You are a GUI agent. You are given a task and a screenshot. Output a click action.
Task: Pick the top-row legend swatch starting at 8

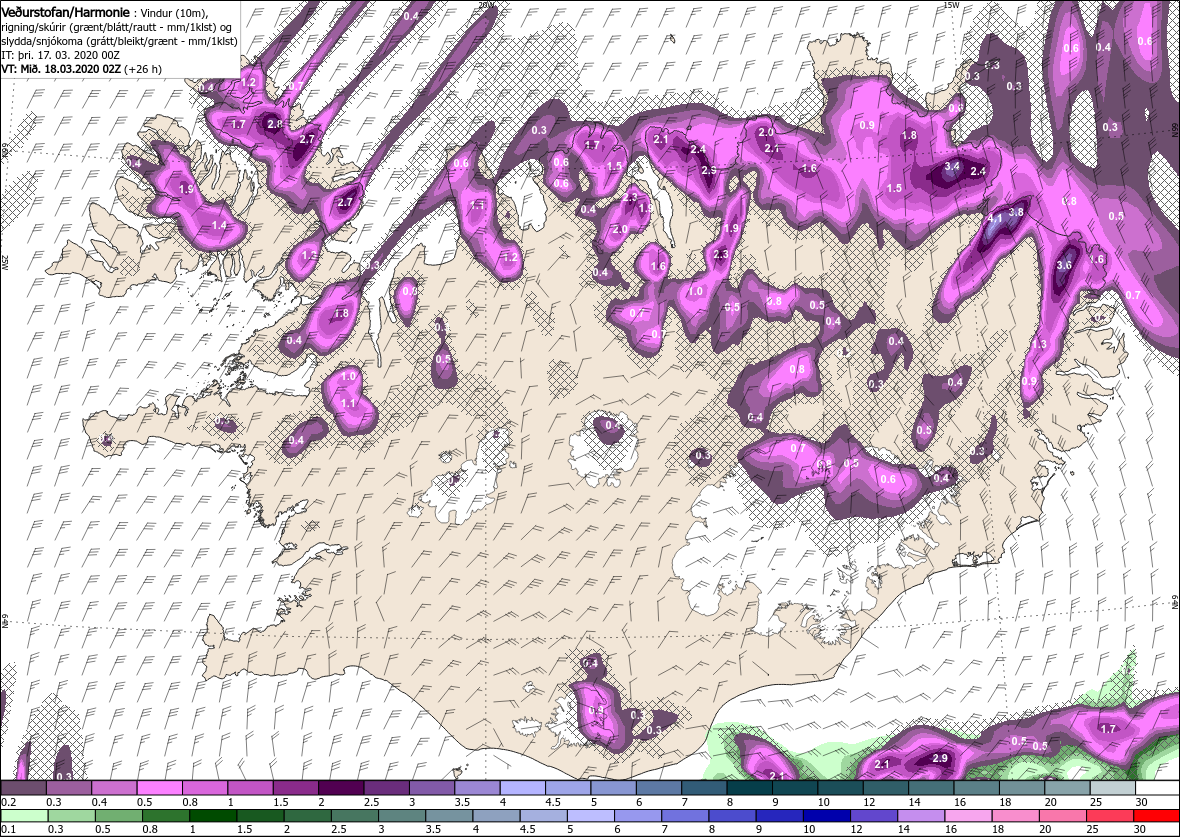pos(750,787)
